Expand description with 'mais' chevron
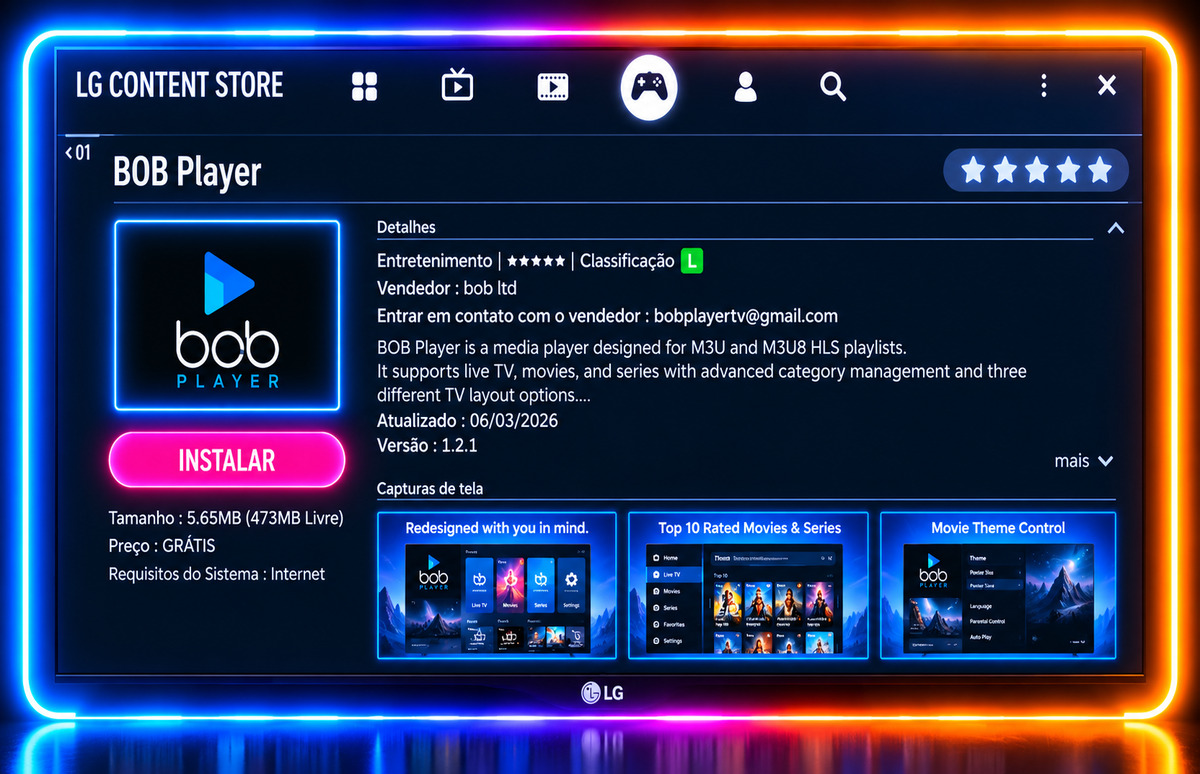 1084,461
